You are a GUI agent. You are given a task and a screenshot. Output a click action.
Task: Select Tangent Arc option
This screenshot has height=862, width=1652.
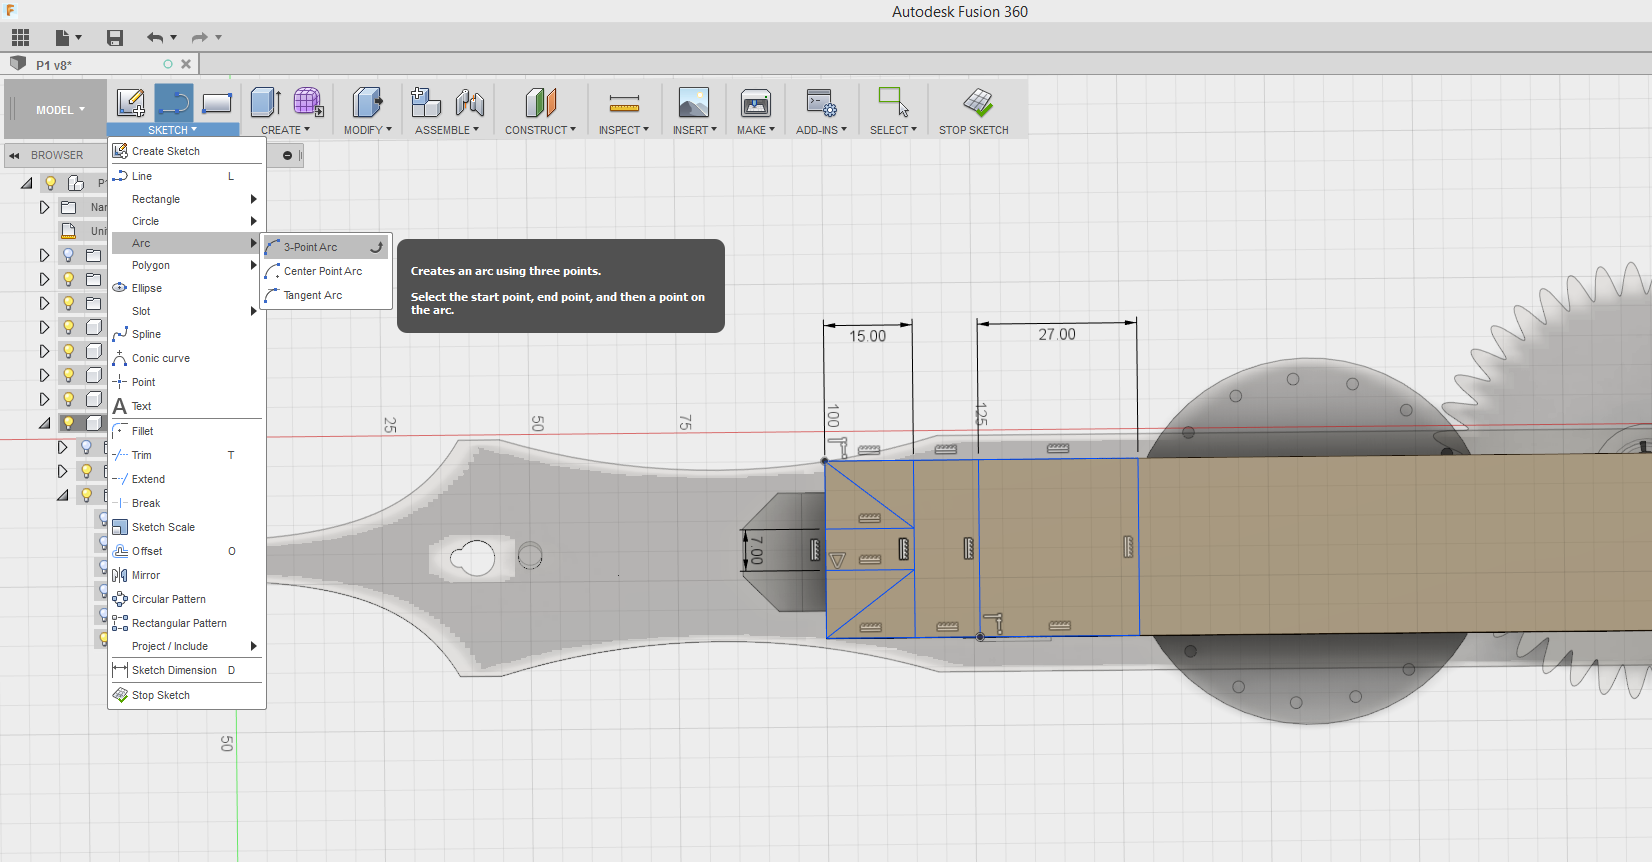point(326,295)
